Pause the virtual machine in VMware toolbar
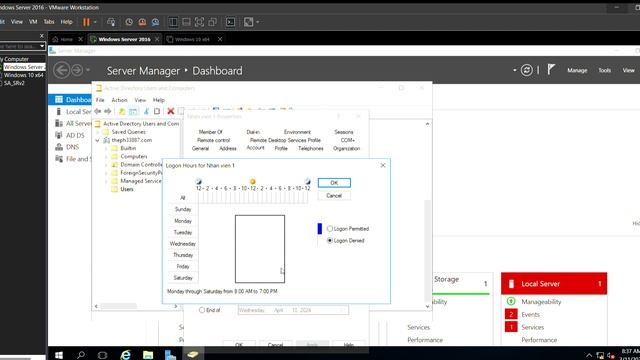 (86, 22)
